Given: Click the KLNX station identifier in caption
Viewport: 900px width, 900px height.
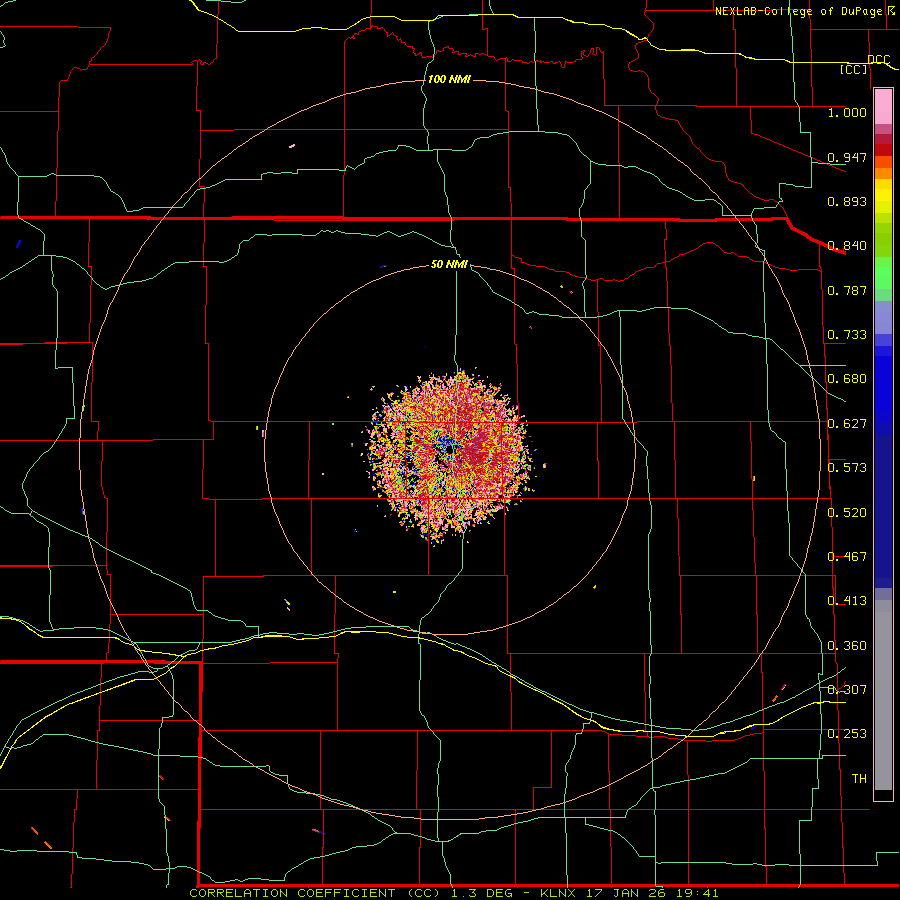Looking at the screenshot, I should [x=558, y=893].
